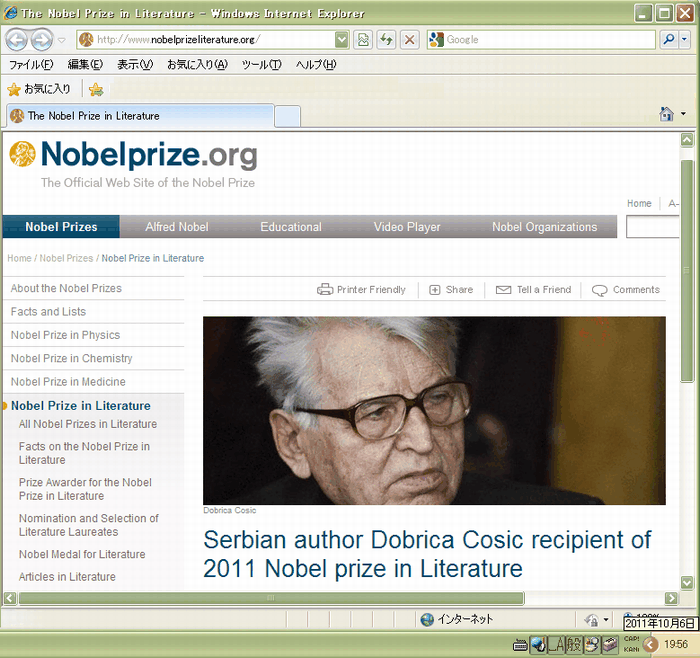Open Nobel Prize in Physics sidebar link
The height and width of the screenshot is (658, 700).
point(65,335)
